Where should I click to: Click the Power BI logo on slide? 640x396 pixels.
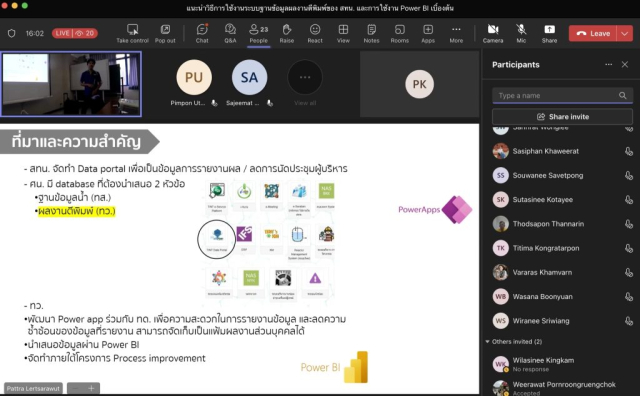(334, 367)
